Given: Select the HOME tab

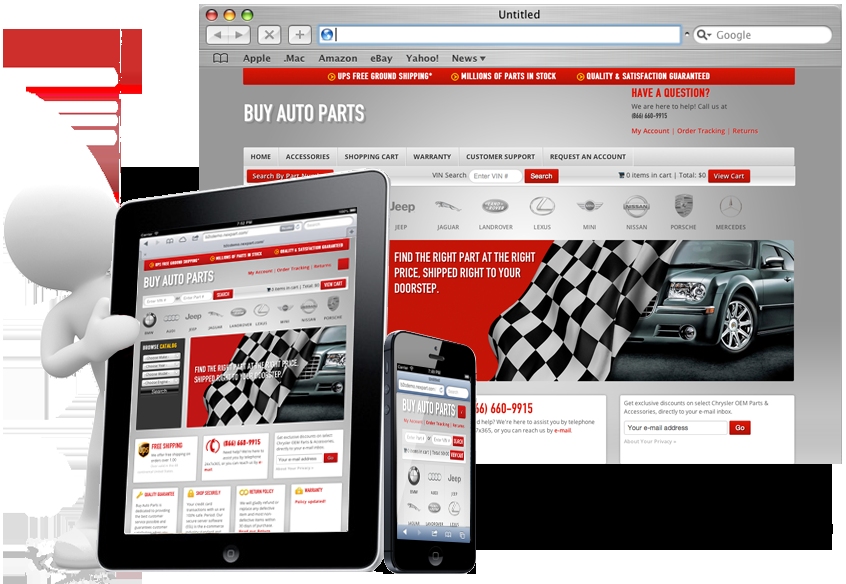Looking at the screenshot, I should [261, 157].
